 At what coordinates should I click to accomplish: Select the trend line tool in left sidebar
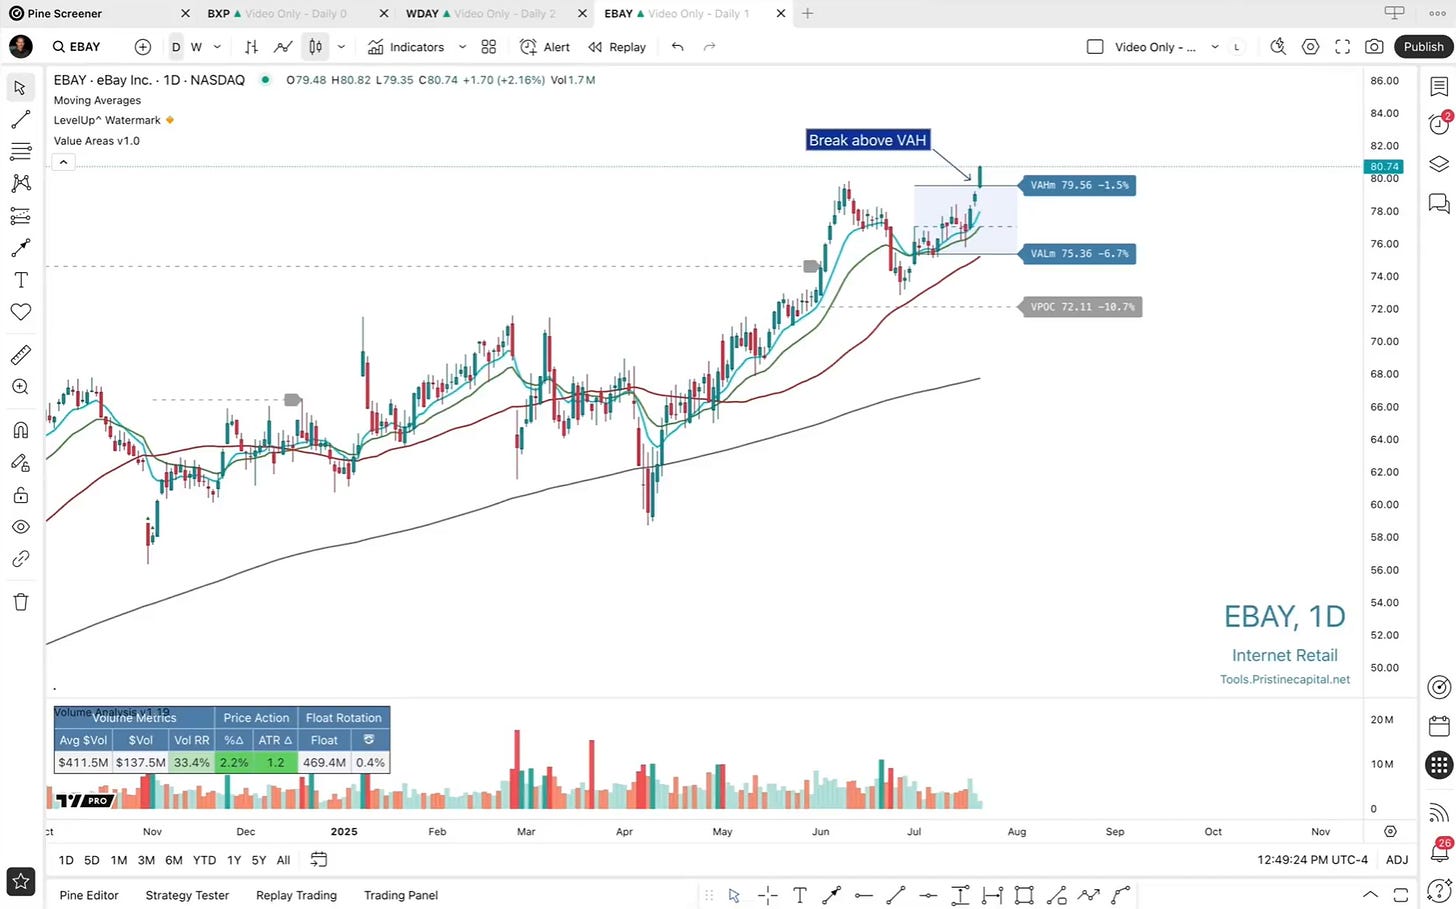[x=20, y=120]
